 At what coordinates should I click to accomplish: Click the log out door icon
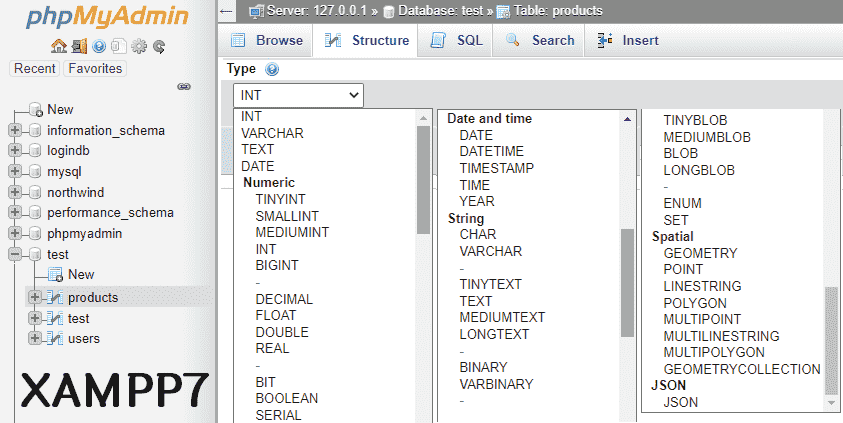[80, 46]
